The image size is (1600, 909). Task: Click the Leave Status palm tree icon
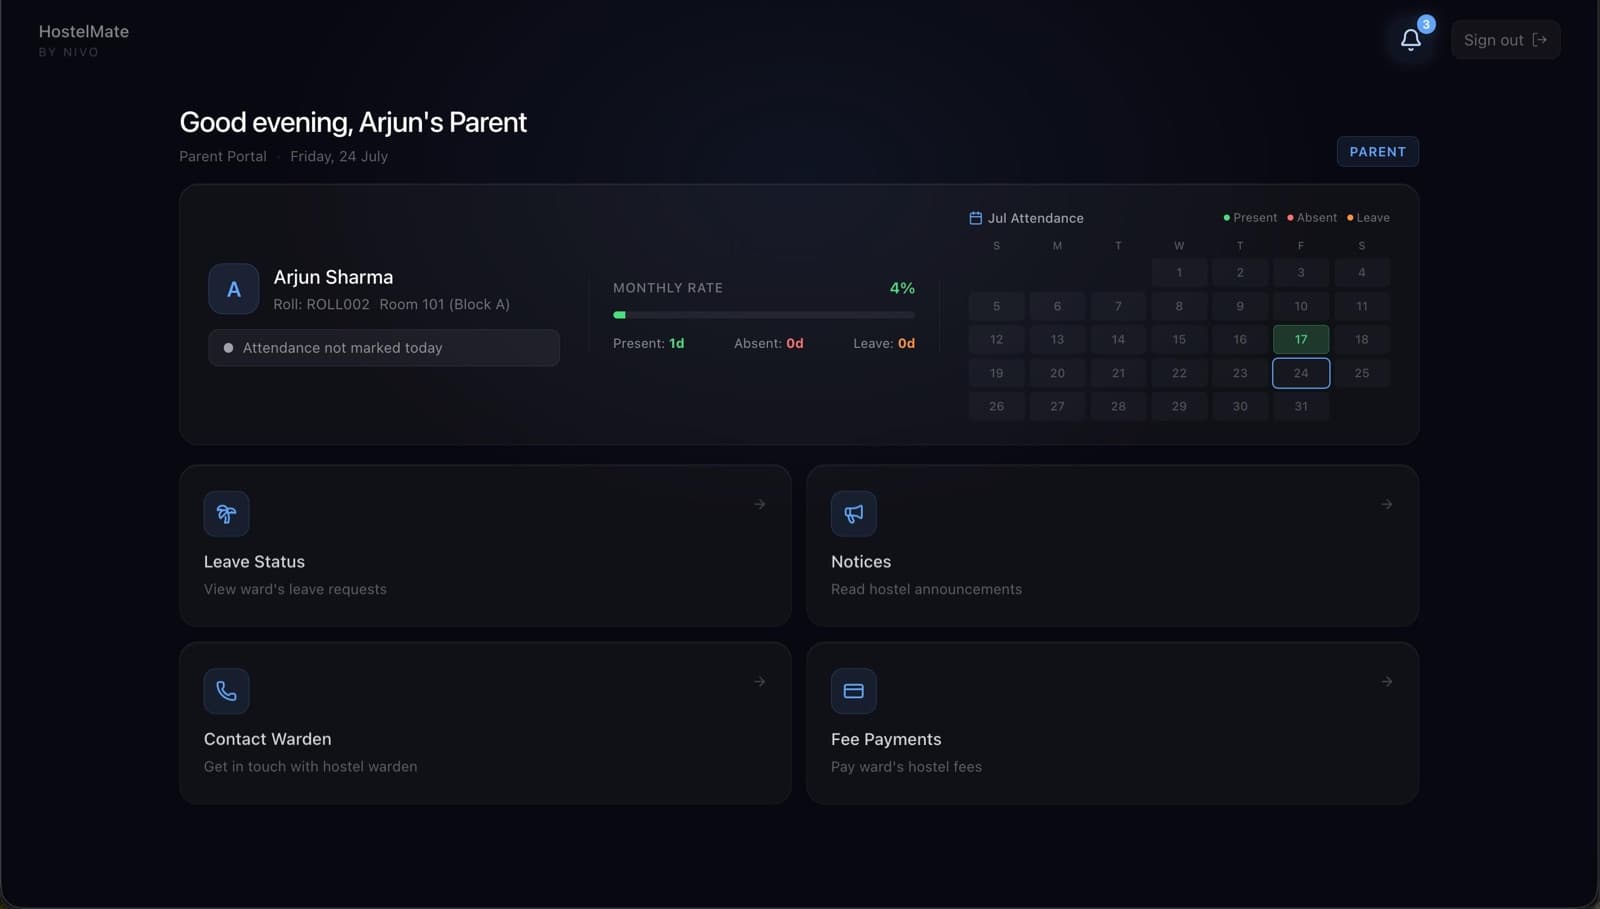click(226, 514)
